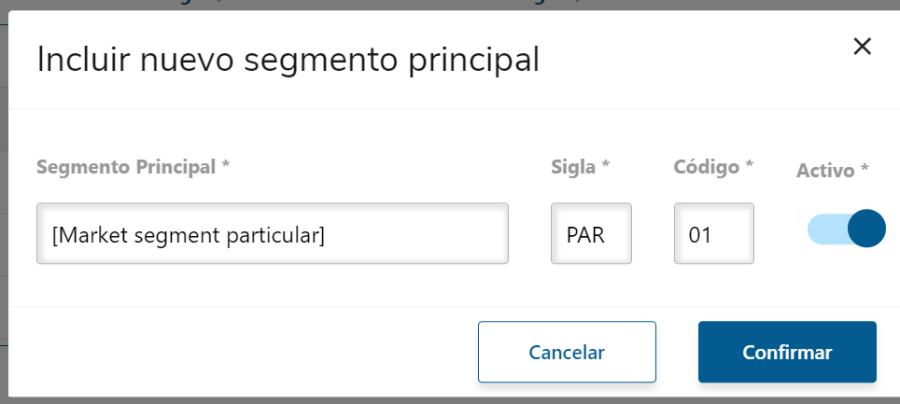Place cursor in '[Market segment particular]' text
The width and height of the screenshot is (900, 404).
click(188, 235)
